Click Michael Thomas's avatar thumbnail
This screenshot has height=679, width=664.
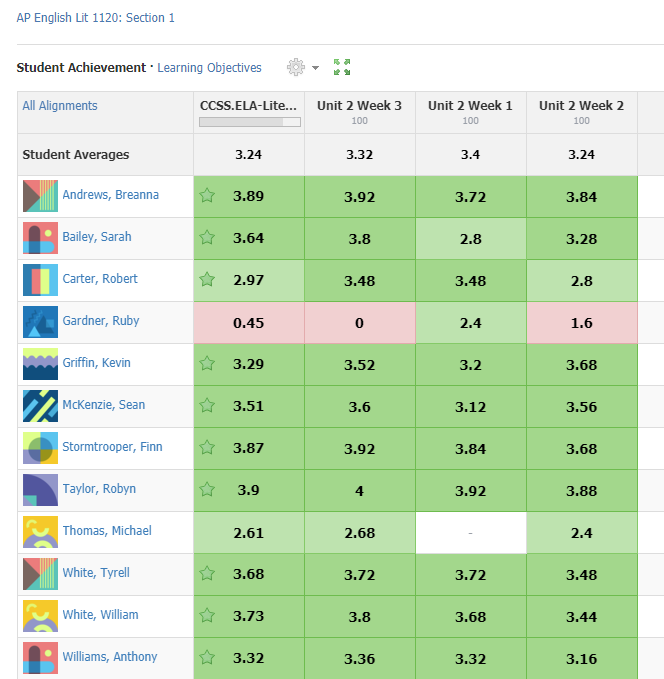tap(40, 531)
